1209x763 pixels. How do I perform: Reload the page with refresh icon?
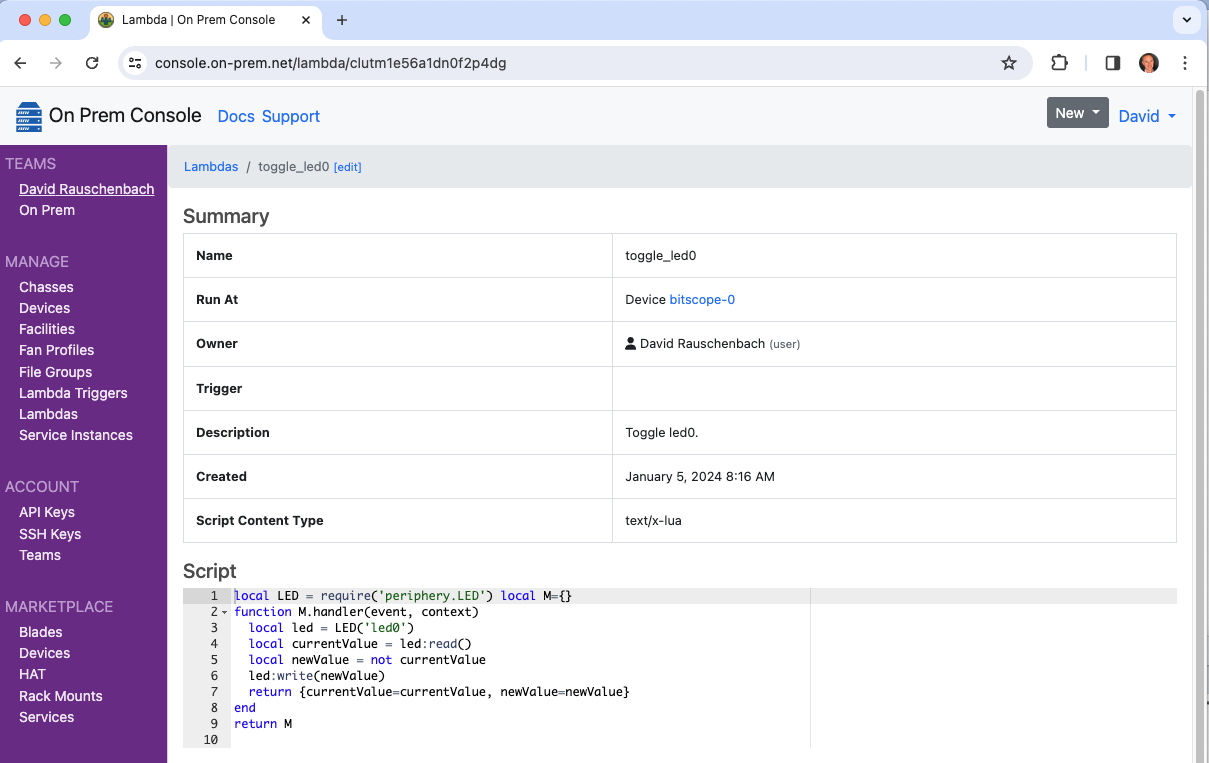pyautogui.click(x=92, y=63)
